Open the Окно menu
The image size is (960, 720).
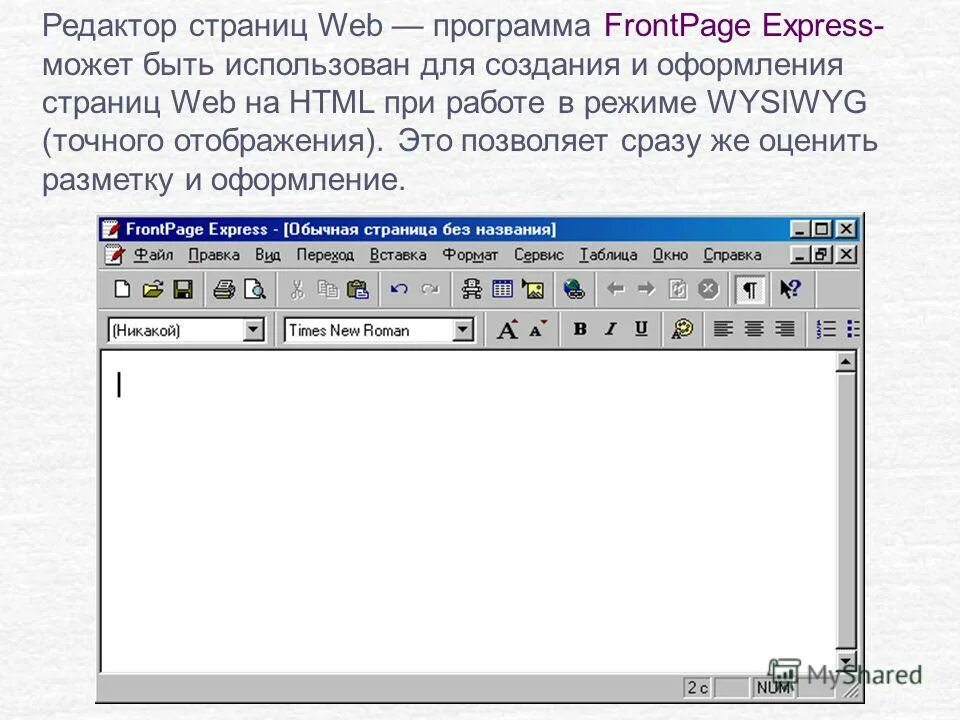[670, 255]
